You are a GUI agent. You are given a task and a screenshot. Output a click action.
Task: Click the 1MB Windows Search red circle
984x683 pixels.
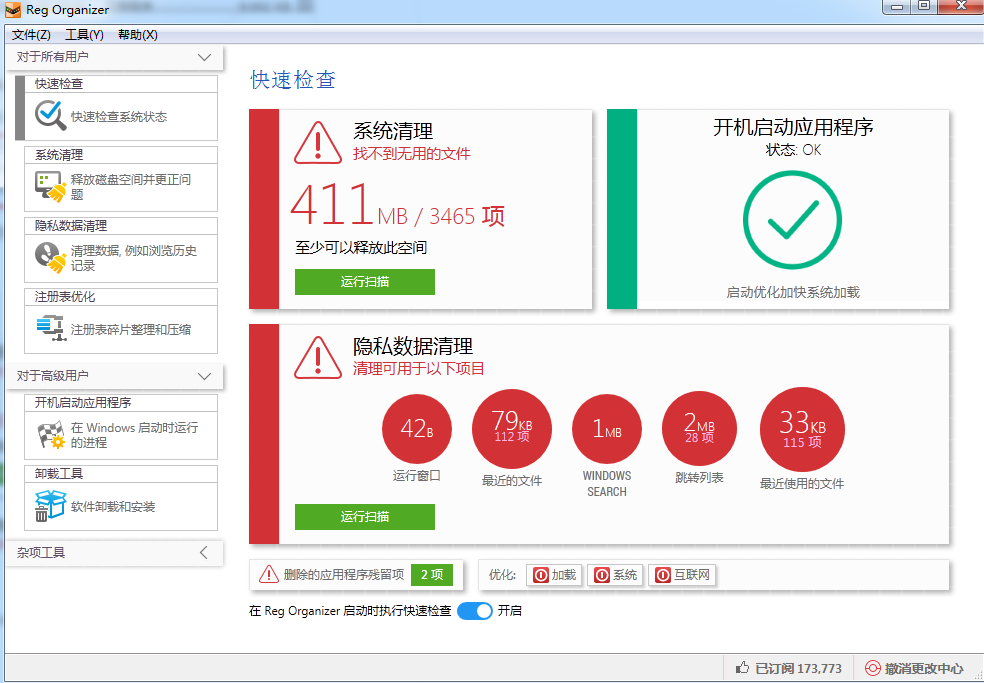point(607,429)
